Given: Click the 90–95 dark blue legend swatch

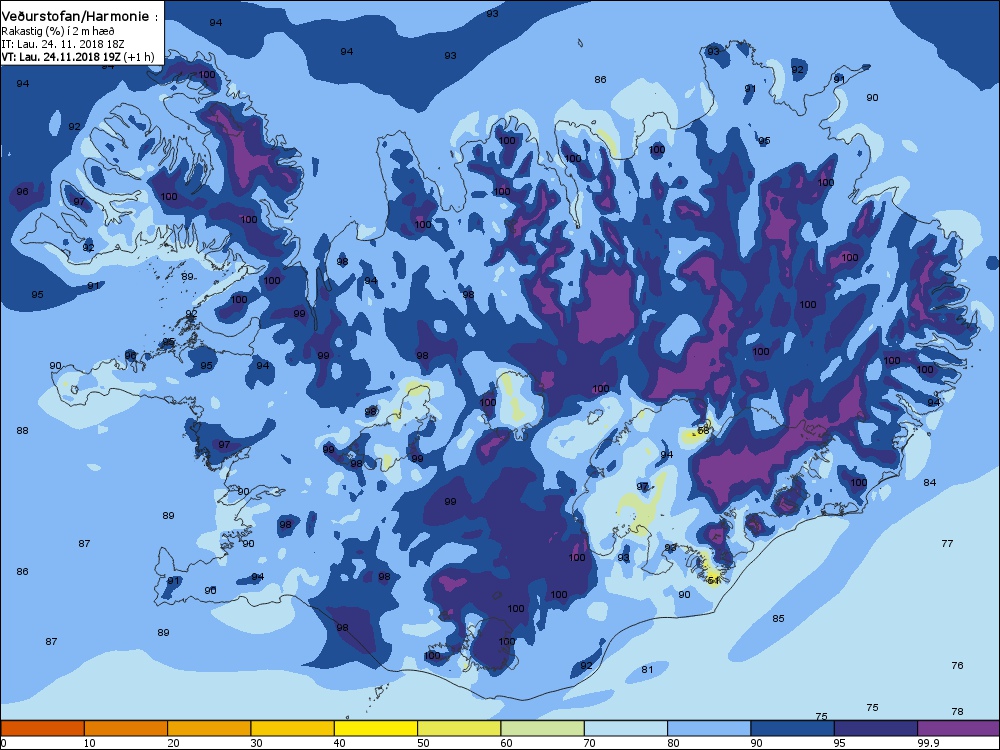Looking at the screenshot, I should [x=793, y=728].
